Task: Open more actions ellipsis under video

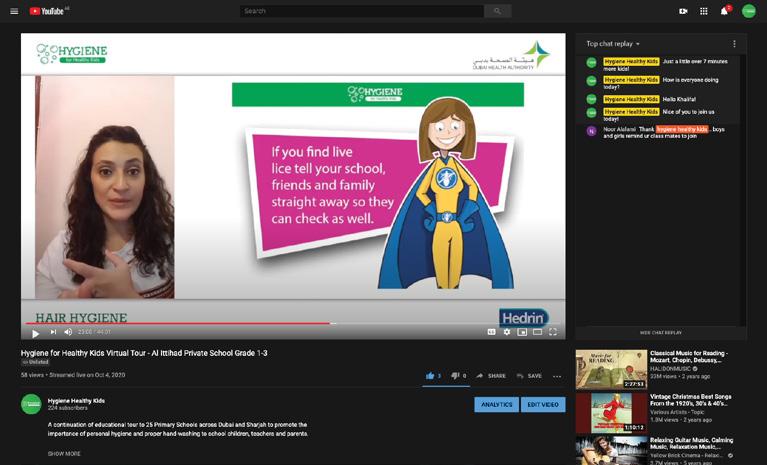Action: pyautogui.click(x=557, y=376)
